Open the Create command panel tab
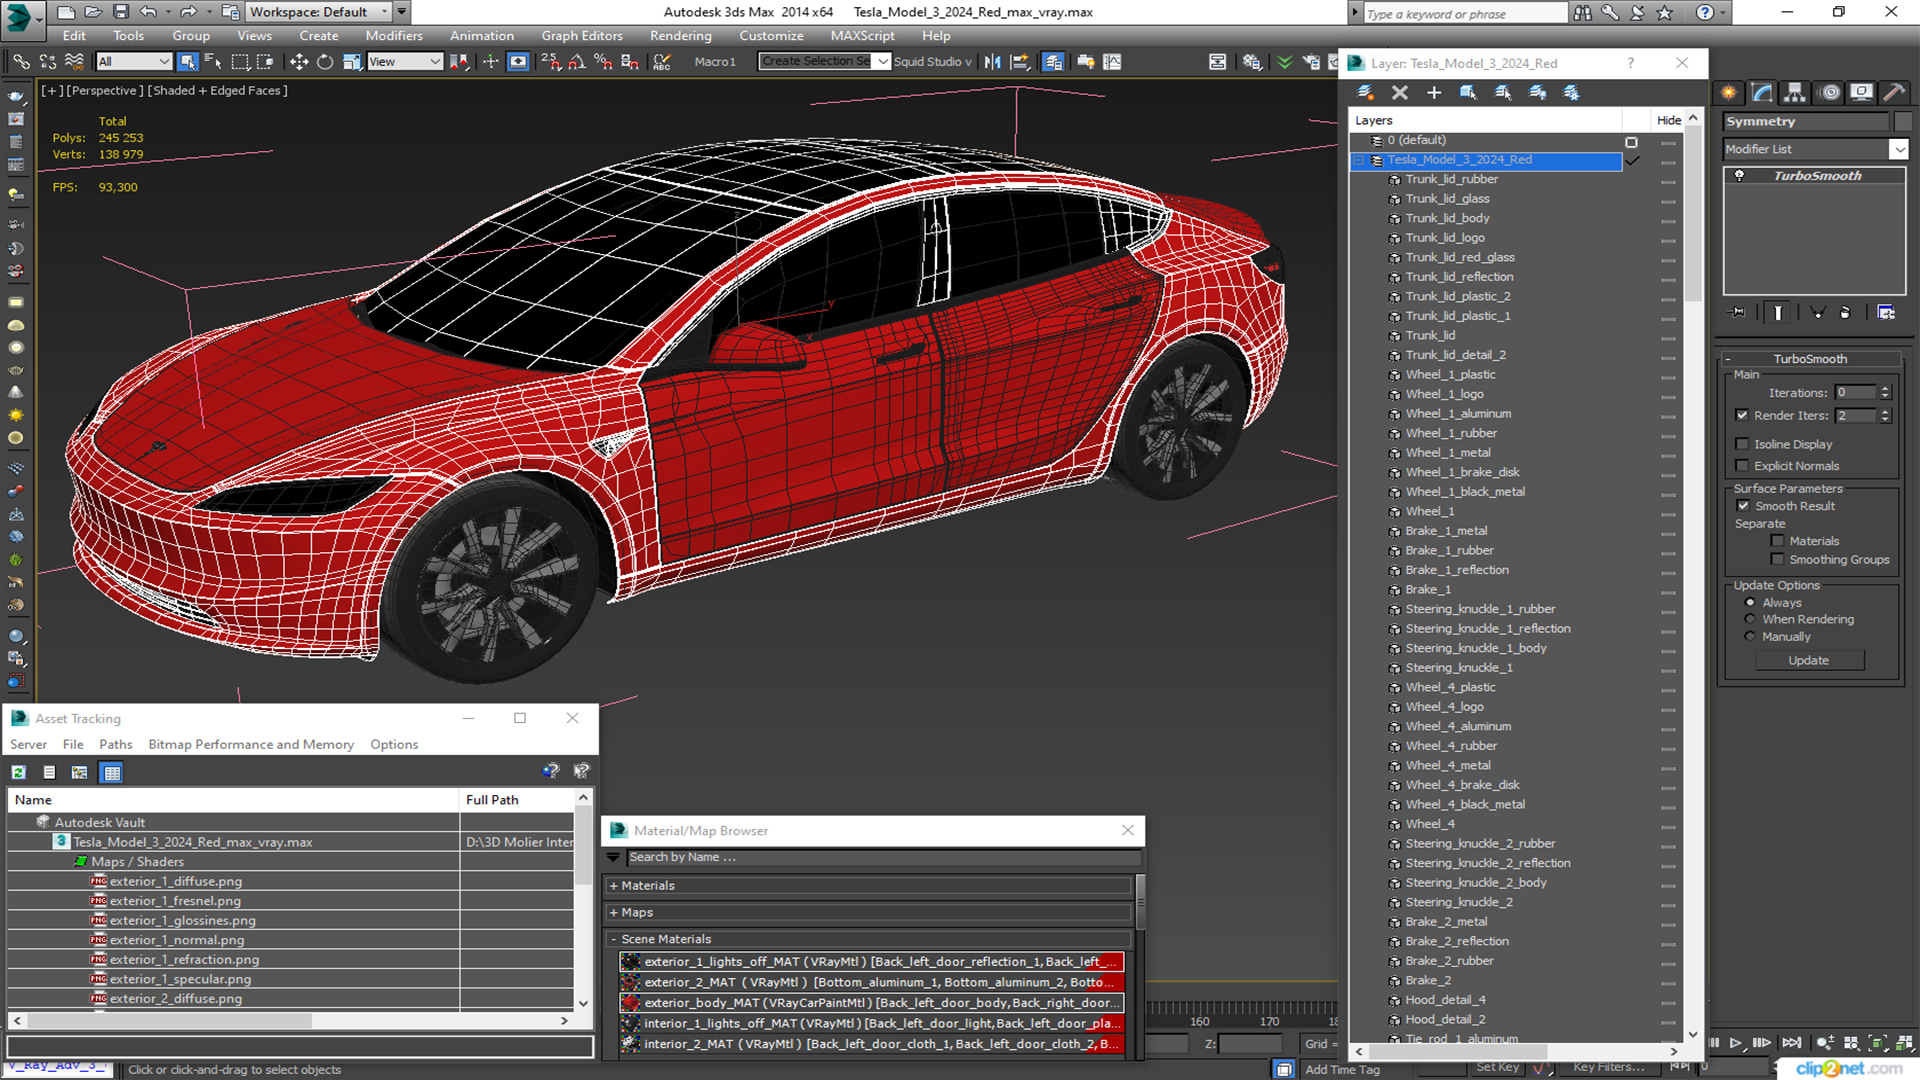 (1729, 92)
